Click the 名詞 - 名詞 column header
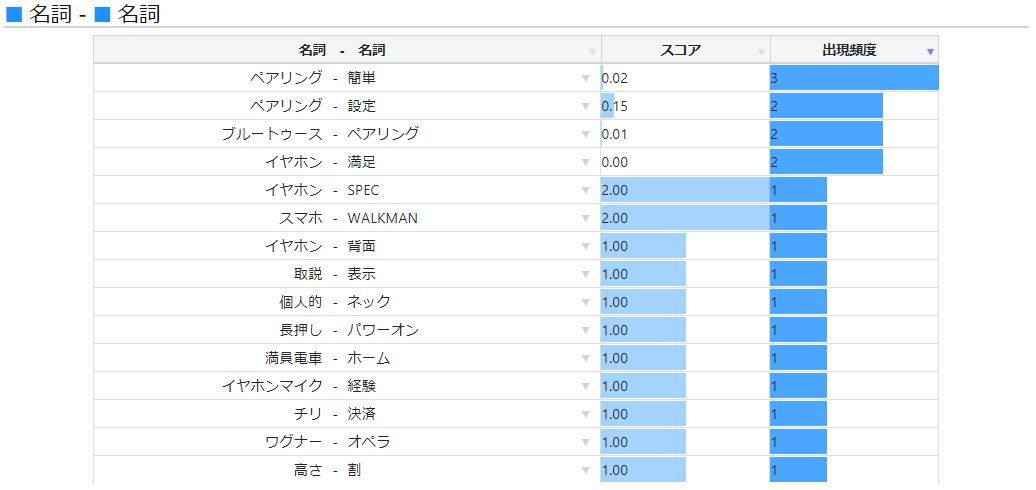The width and height of the screenshot is (1036, 490). click(x=347, y=50)
